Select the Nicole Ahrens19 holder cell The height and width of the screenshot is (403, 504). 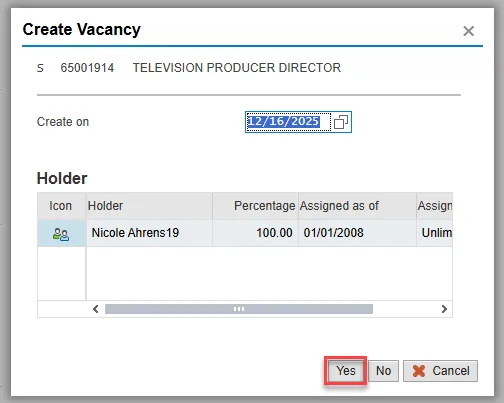click(x=149, y=233)
